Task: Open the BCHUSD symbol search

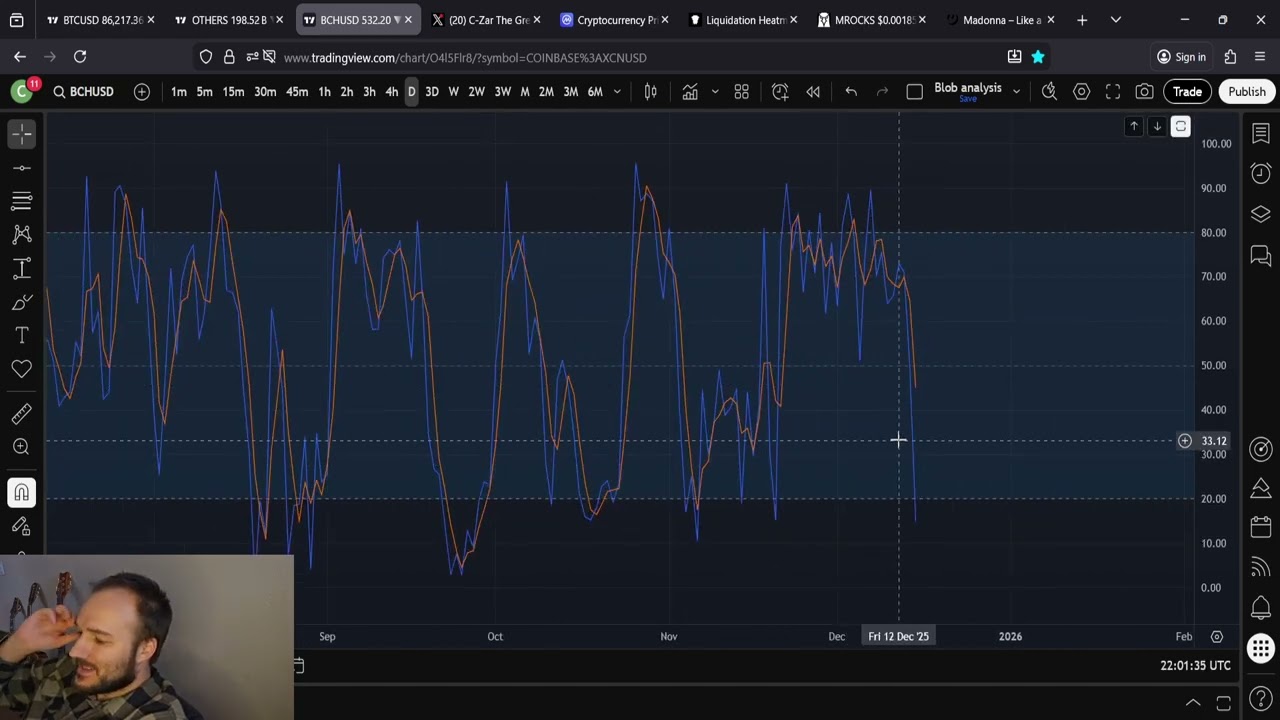Action: point(83,92)
